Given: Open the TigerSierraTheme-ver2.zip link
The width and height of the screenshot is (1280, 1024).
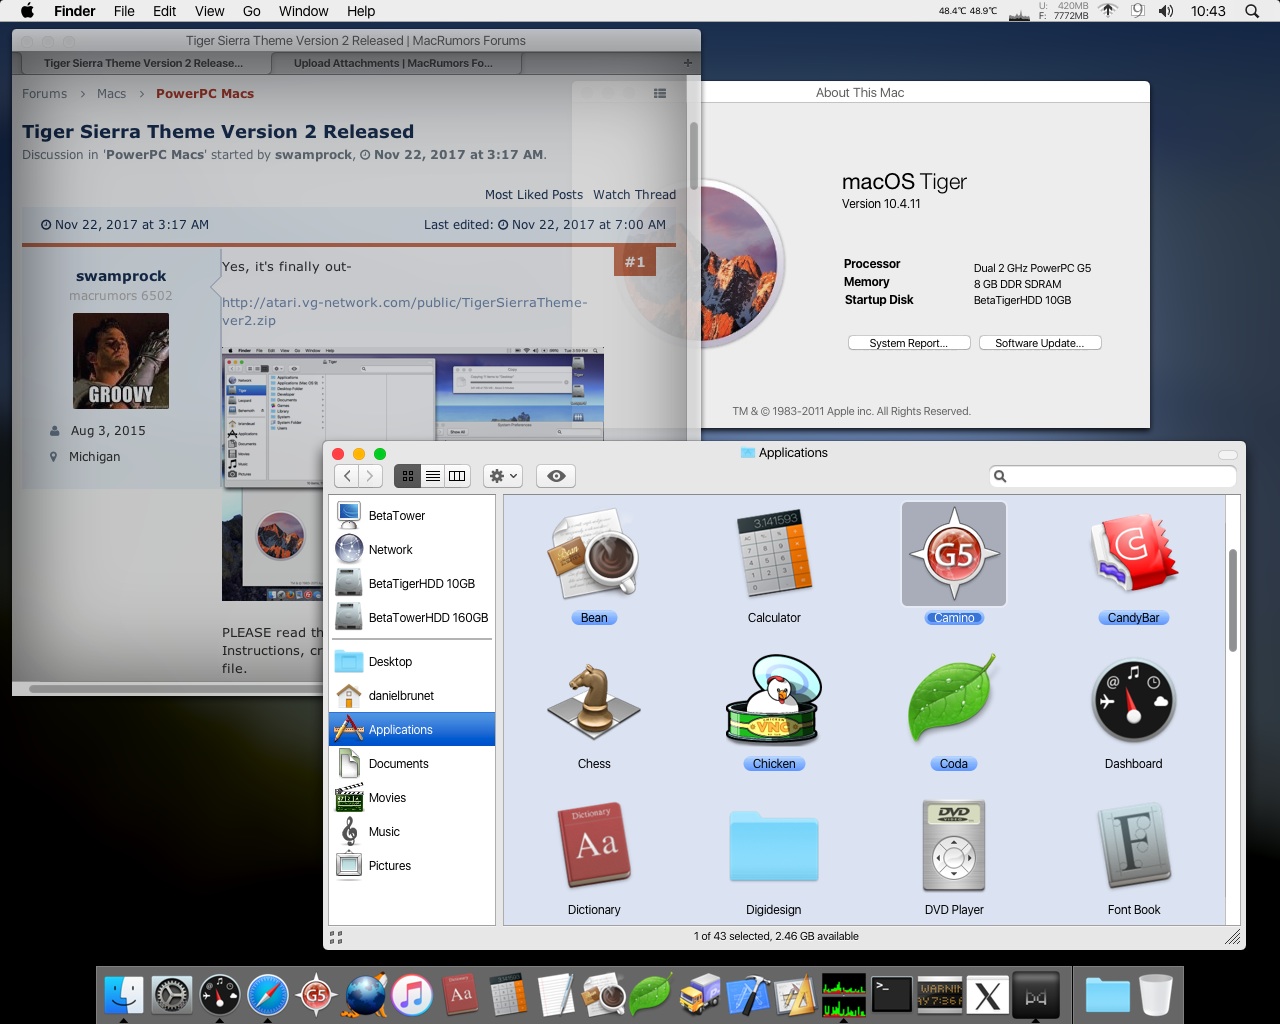Looking at the screenshot, I should [404, 311].
